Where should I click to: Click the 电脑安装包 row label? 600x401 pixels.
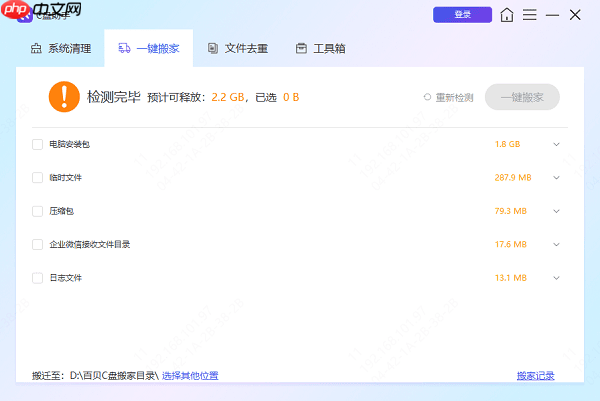pos(69,144)
